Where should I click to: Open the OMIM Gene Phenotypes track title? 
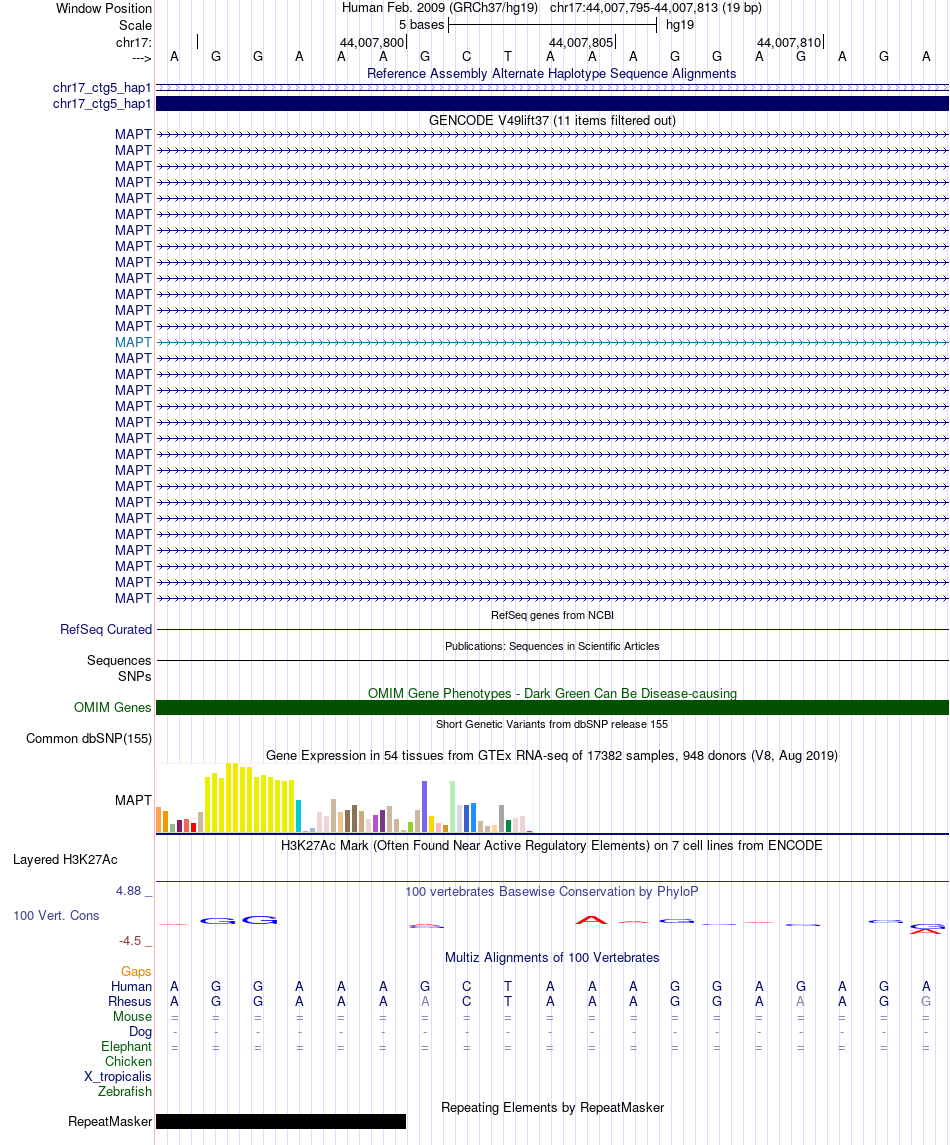(552, 694)
